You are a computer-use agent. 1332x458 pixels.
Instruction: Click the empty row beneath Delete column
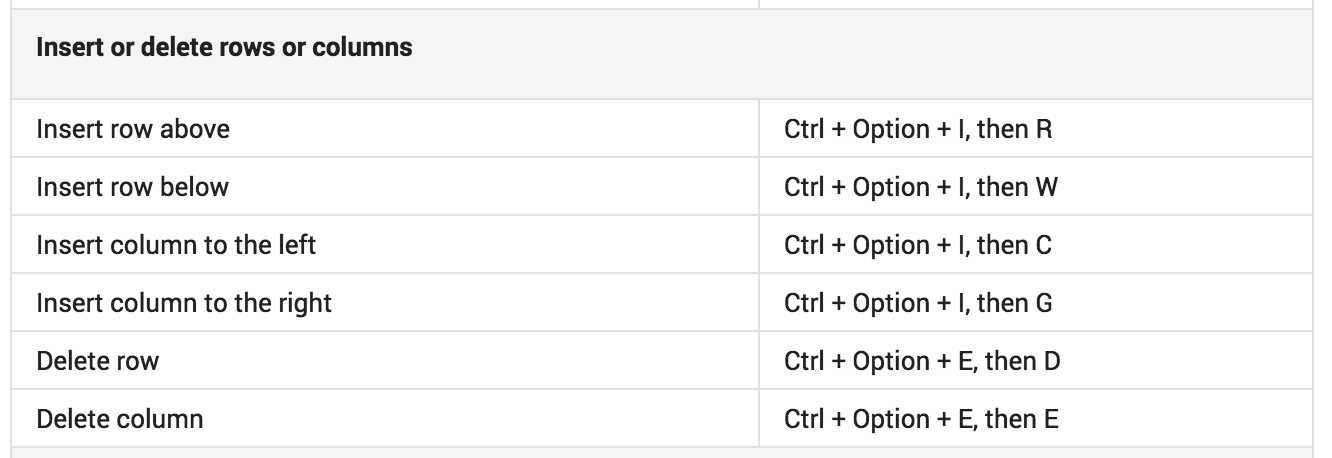tap(661, 453)
